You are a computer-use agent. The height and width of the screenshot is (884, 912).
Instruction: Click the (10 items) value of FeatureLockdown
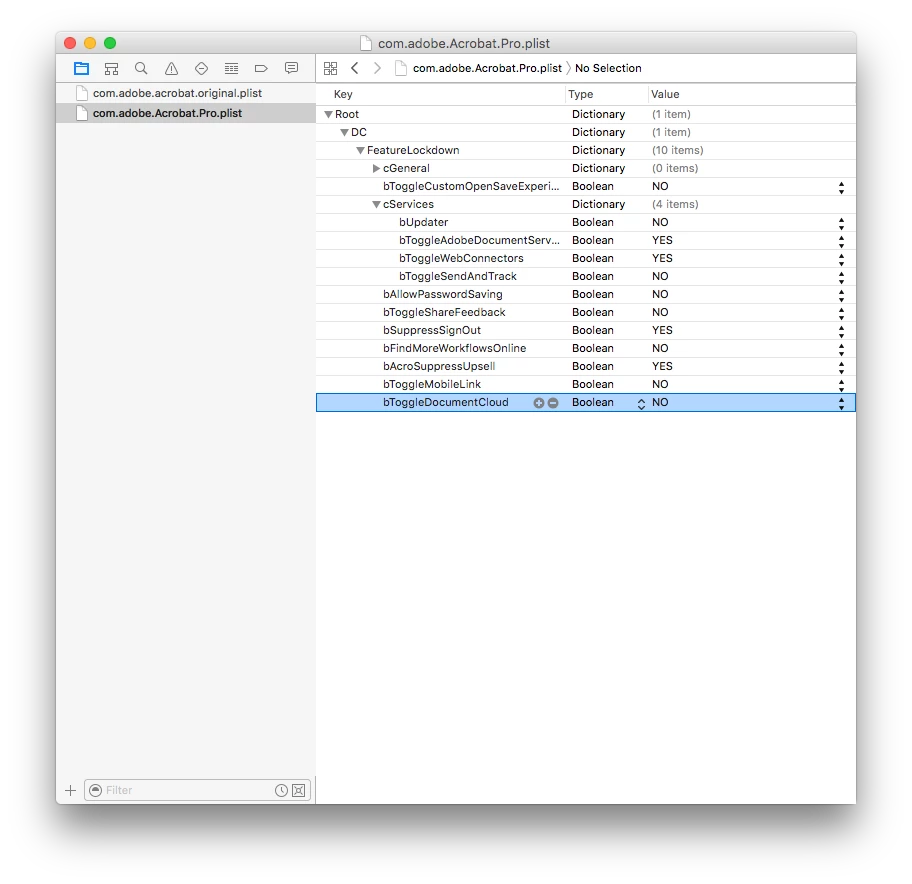(677, 151)
